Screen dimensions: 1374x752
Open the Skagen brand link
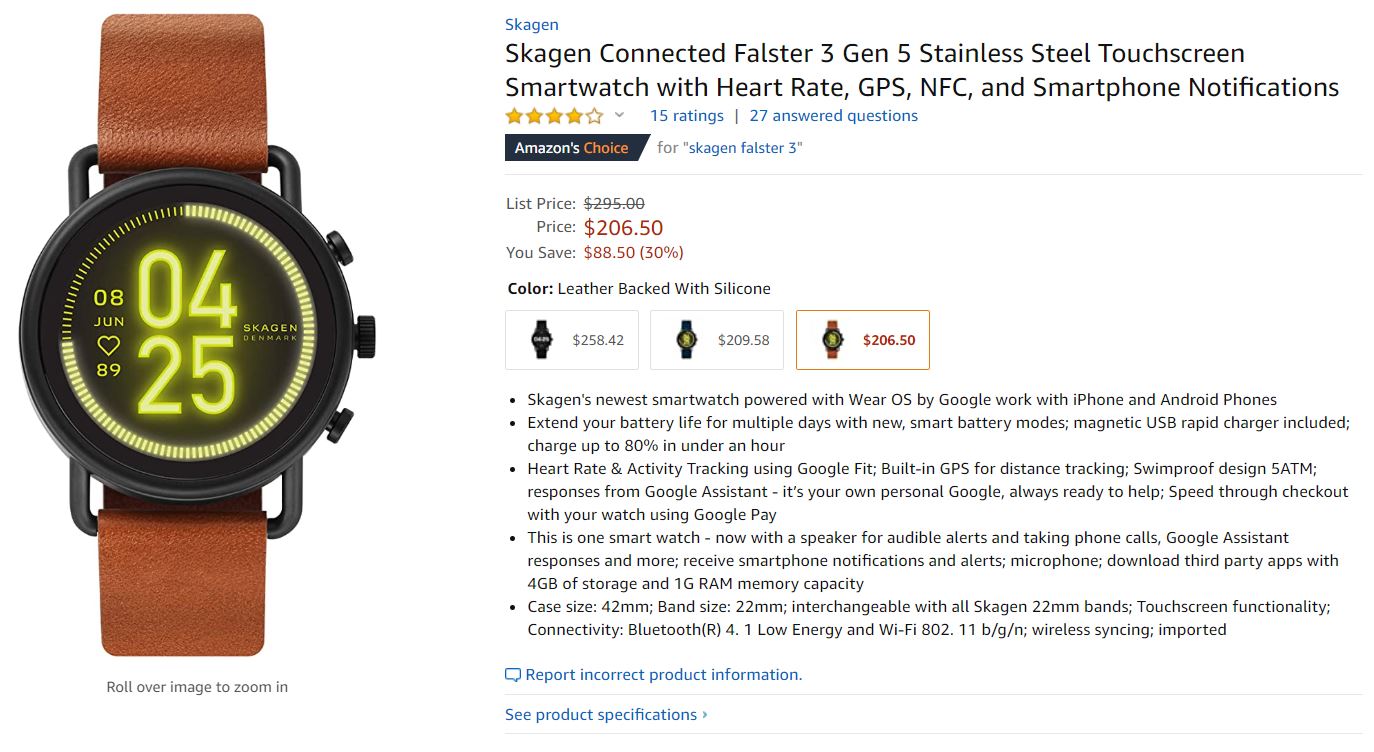[x=531, y=25]
